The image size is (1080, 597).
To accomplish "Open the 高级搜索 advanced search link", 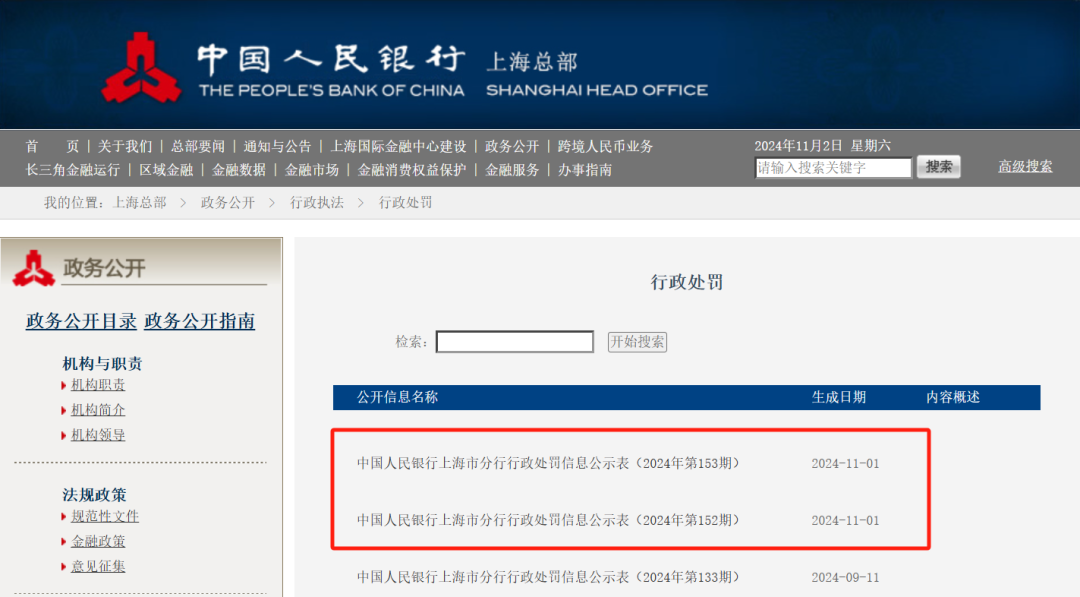I will pos(1025,167).
